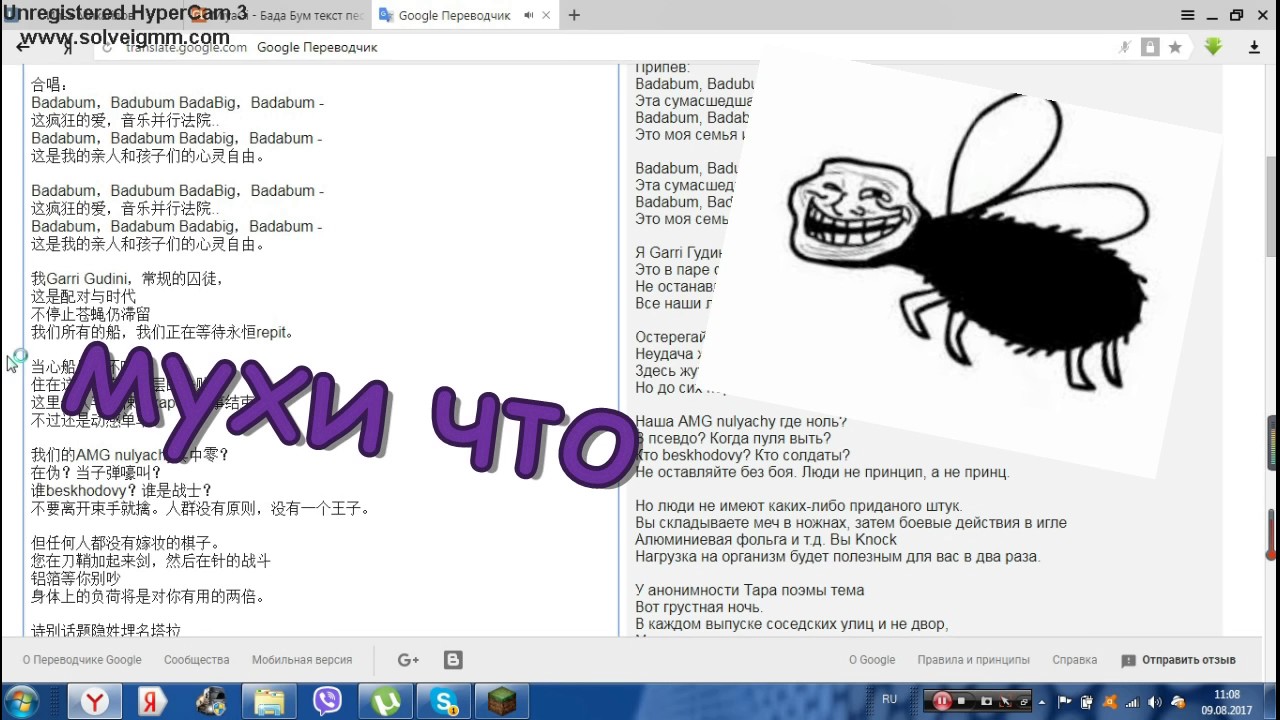Click the text 'Вот грустная ночь.'
This screenshot has width=1280, height=720.
coord(699,607)
